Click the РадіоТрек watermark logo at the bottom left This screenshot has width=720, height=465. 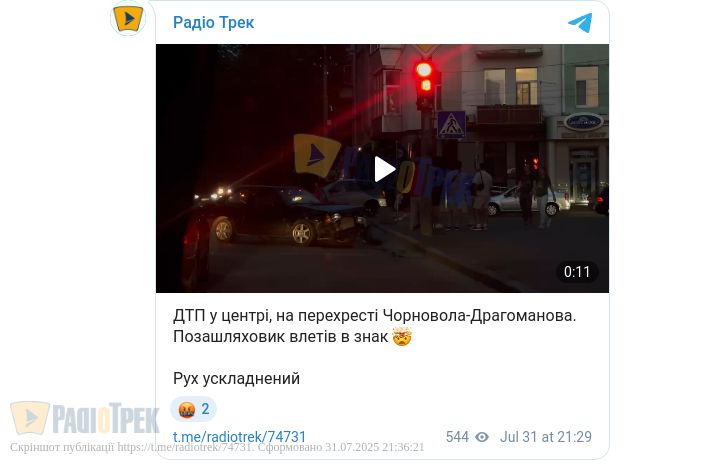(x=84, y=418)
